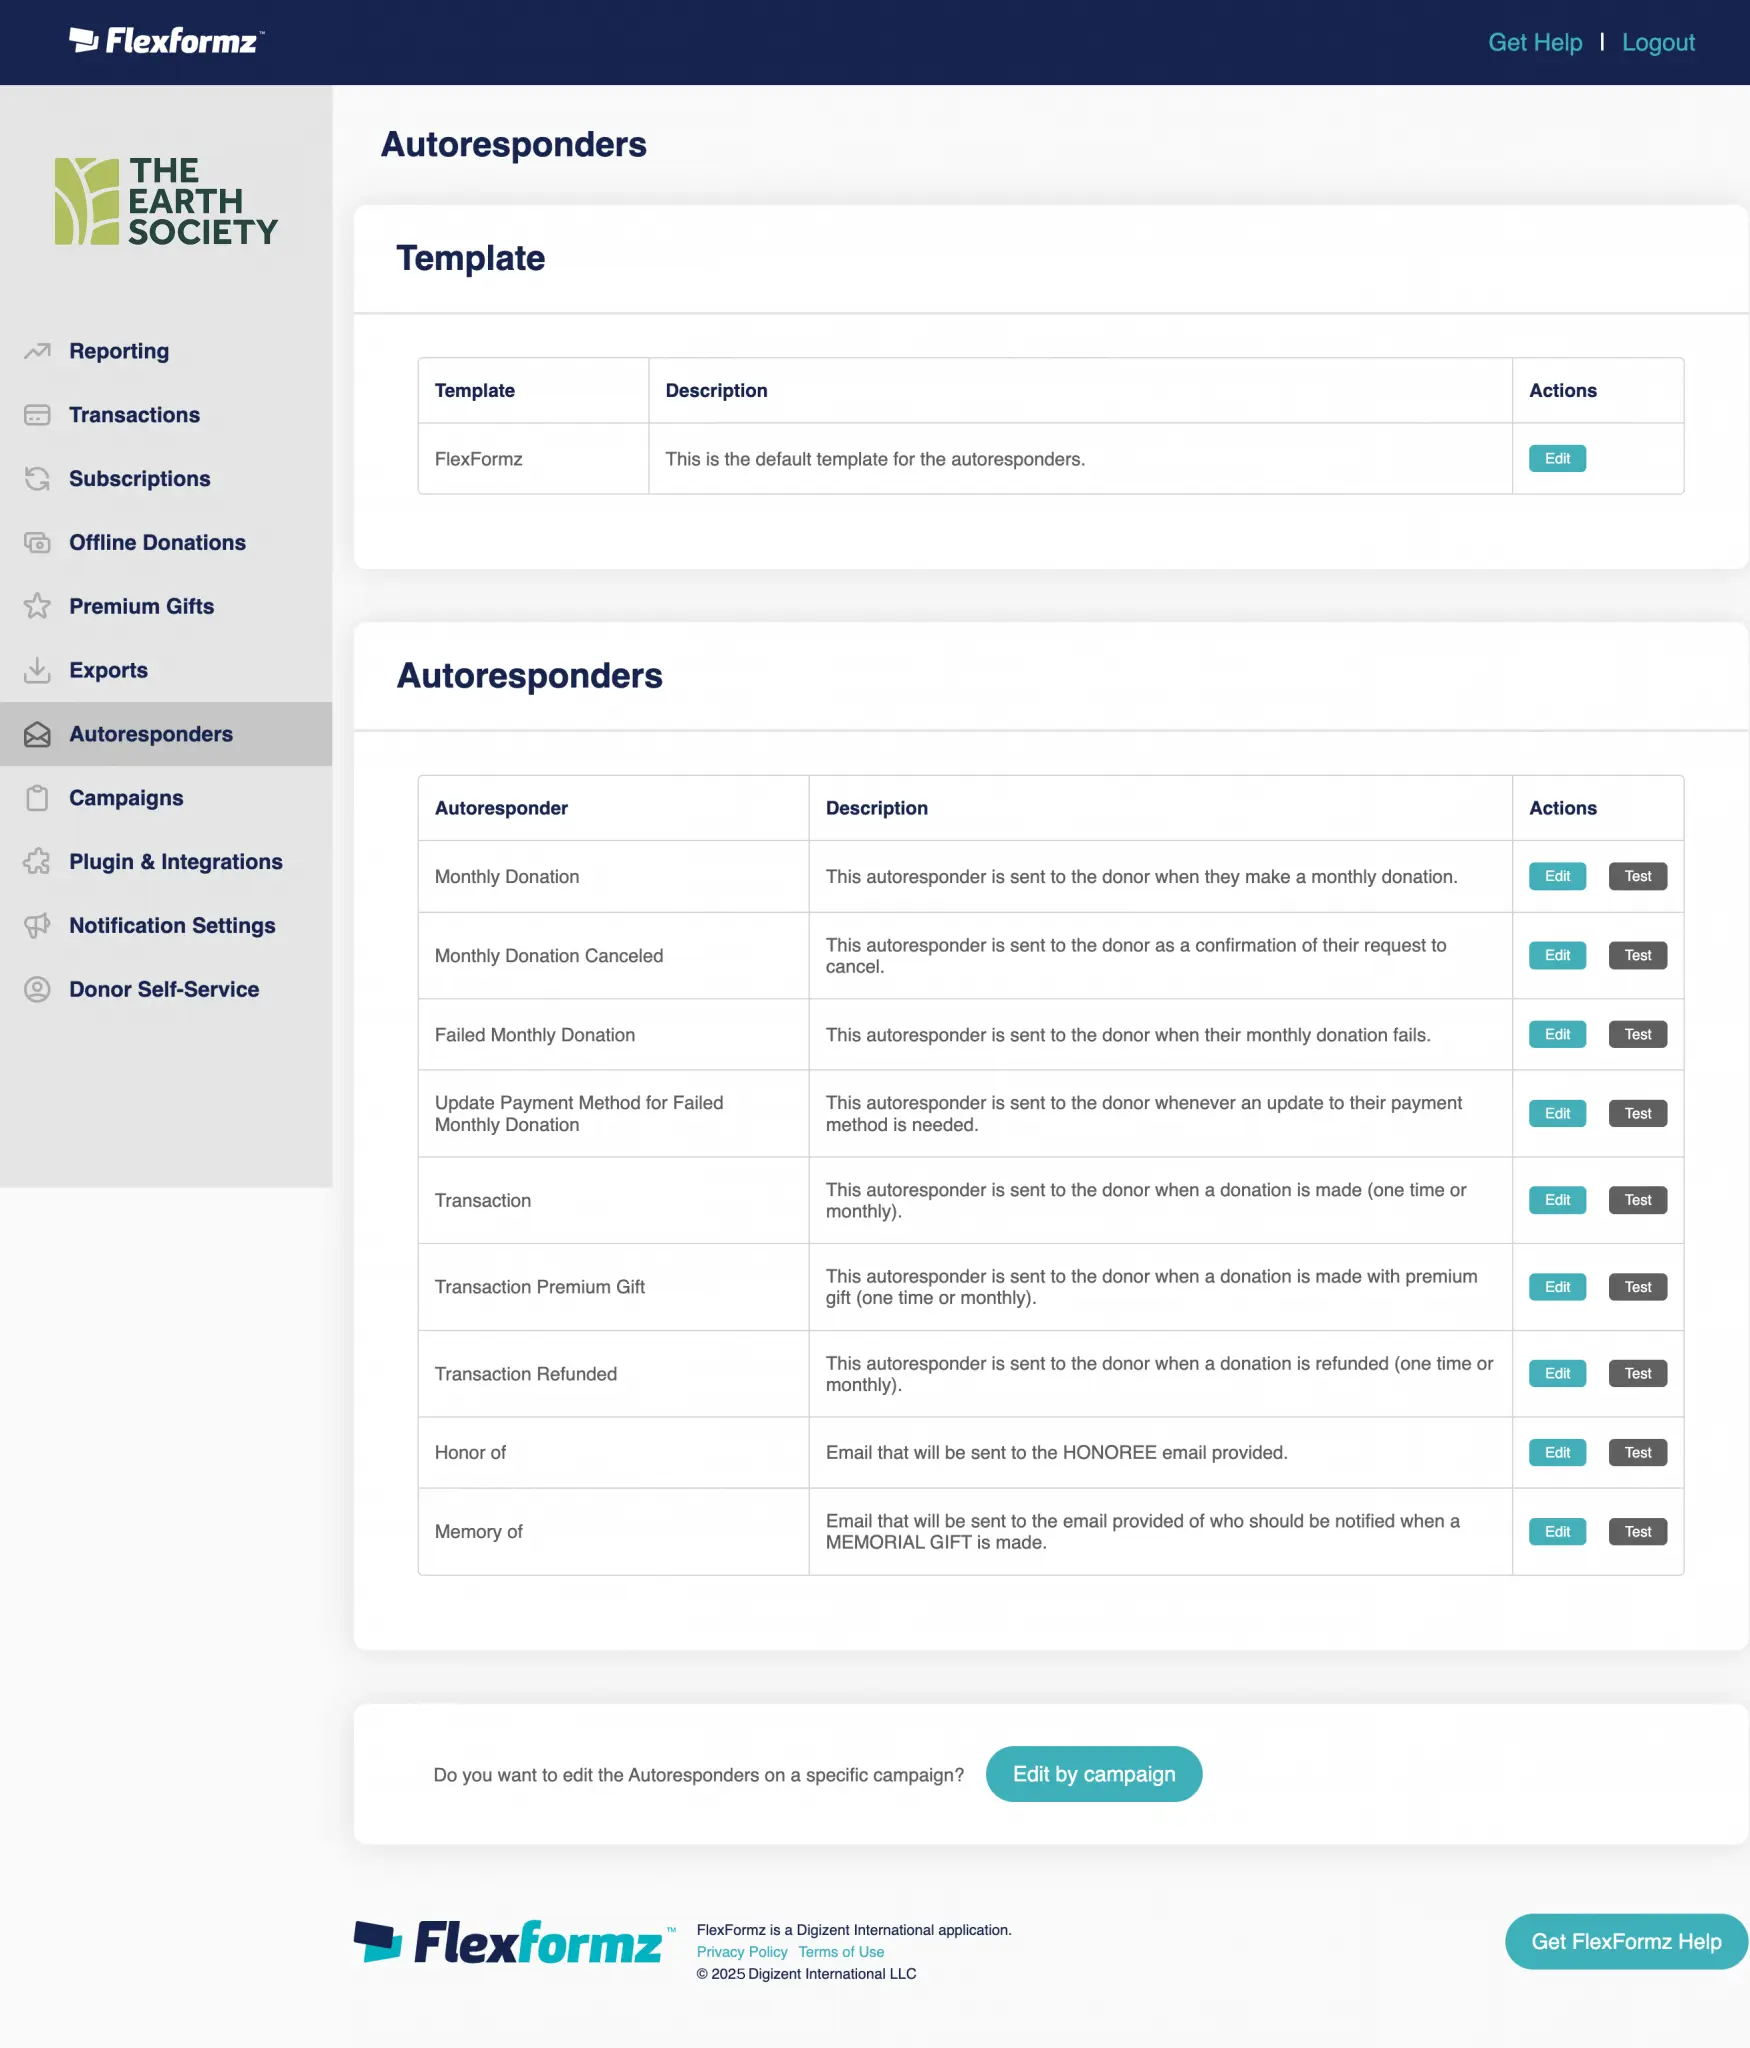Click the Donor Self-Service user icon
Image resolution: width=1750 pixels, height=2048 pixels.
tap(37, 990)
